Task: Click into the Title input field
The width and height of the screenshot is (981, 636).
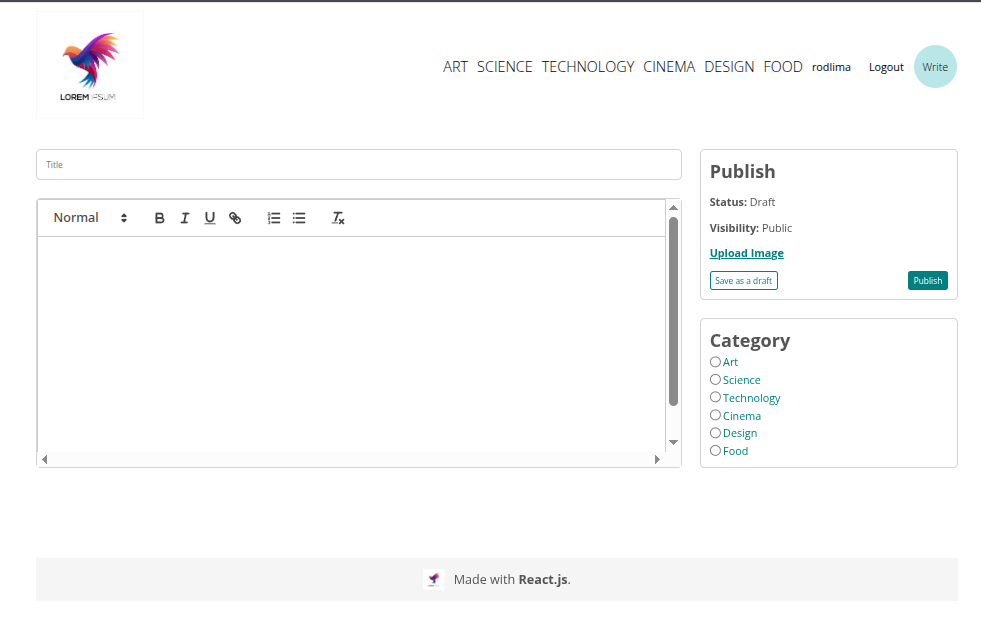Action: point(358,165)
